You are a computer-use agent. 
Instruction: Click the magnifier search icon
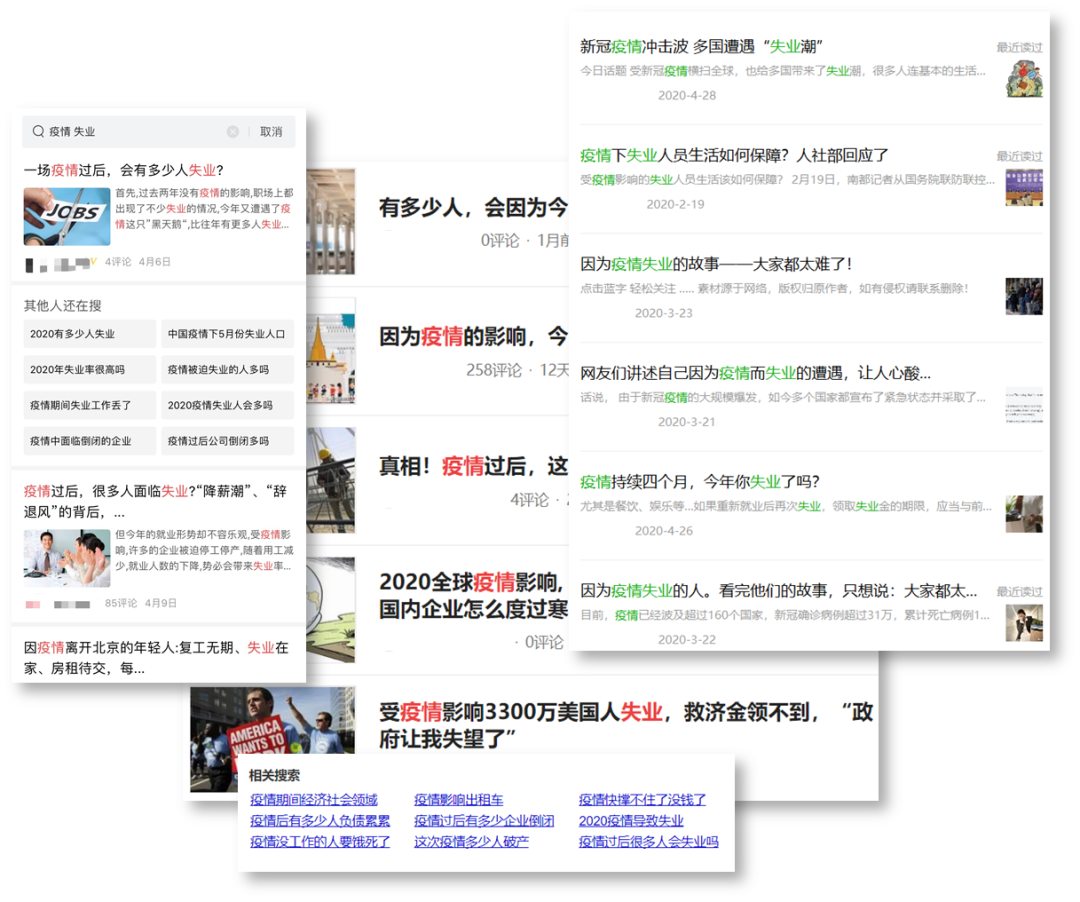[x=39, y=131]
